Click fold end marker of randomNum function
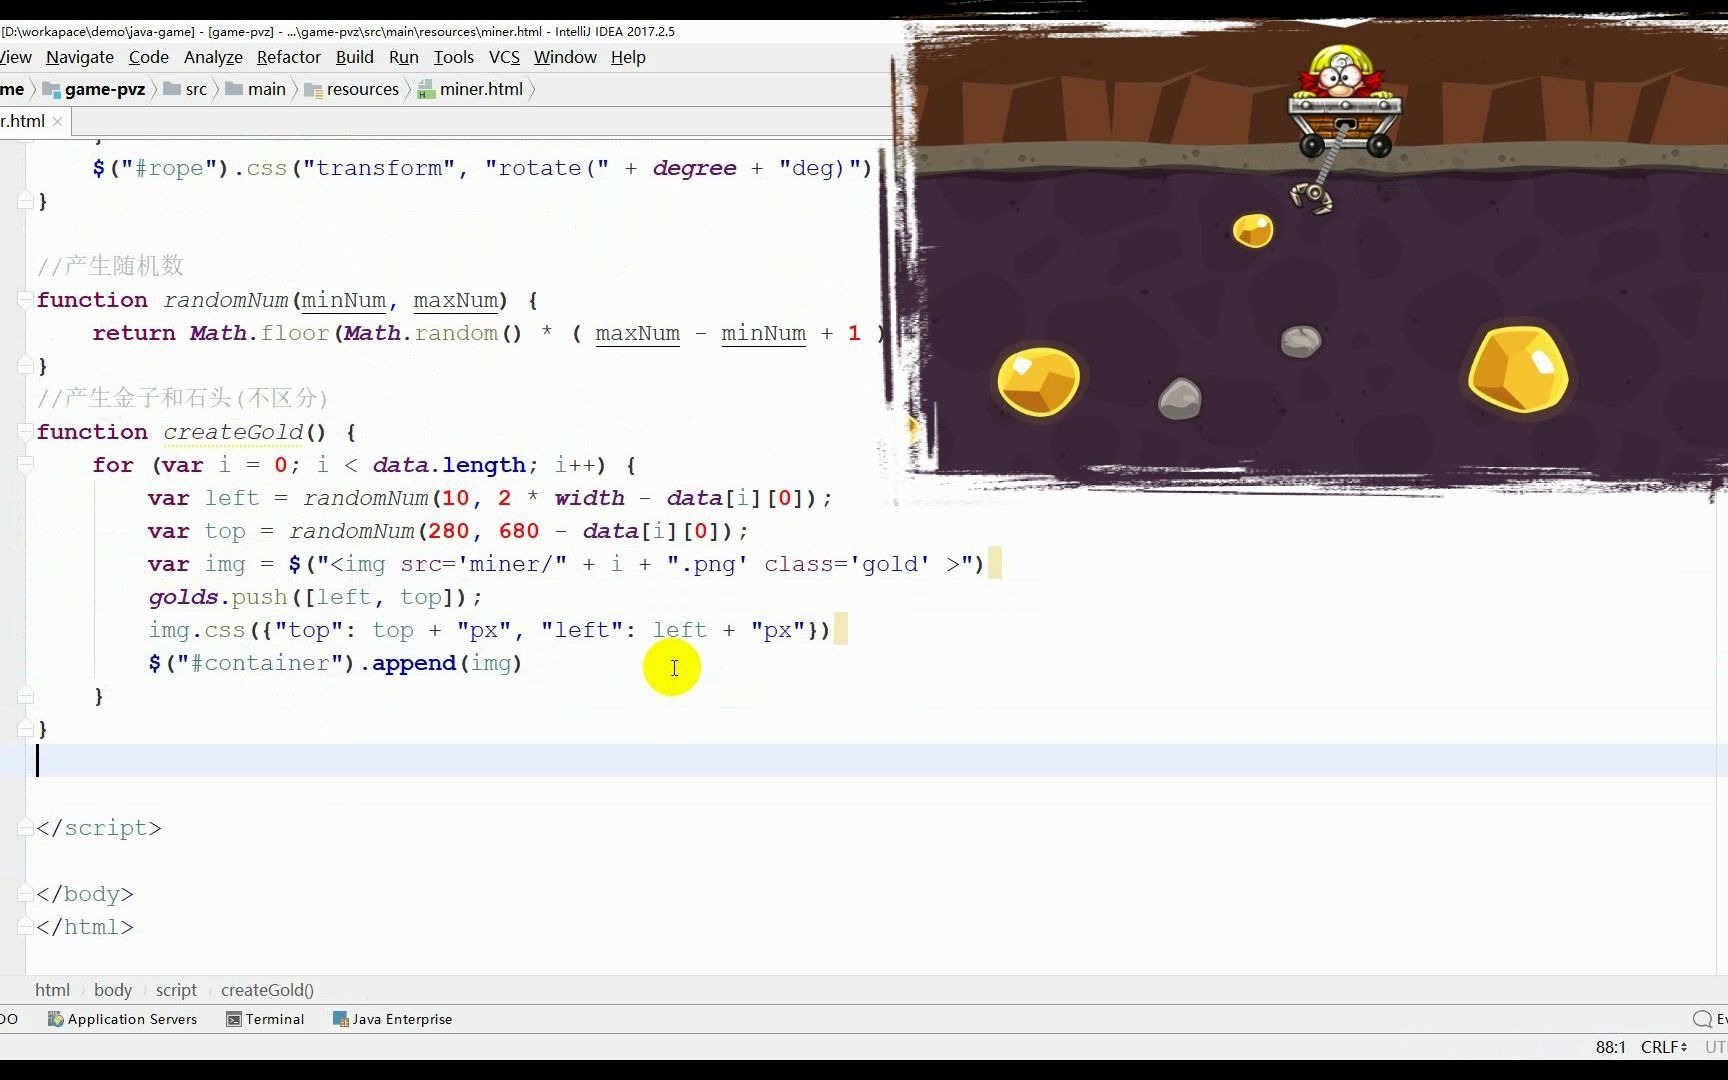Image resolution: width=1728 pixels, height=1080 pixels. 26,365
